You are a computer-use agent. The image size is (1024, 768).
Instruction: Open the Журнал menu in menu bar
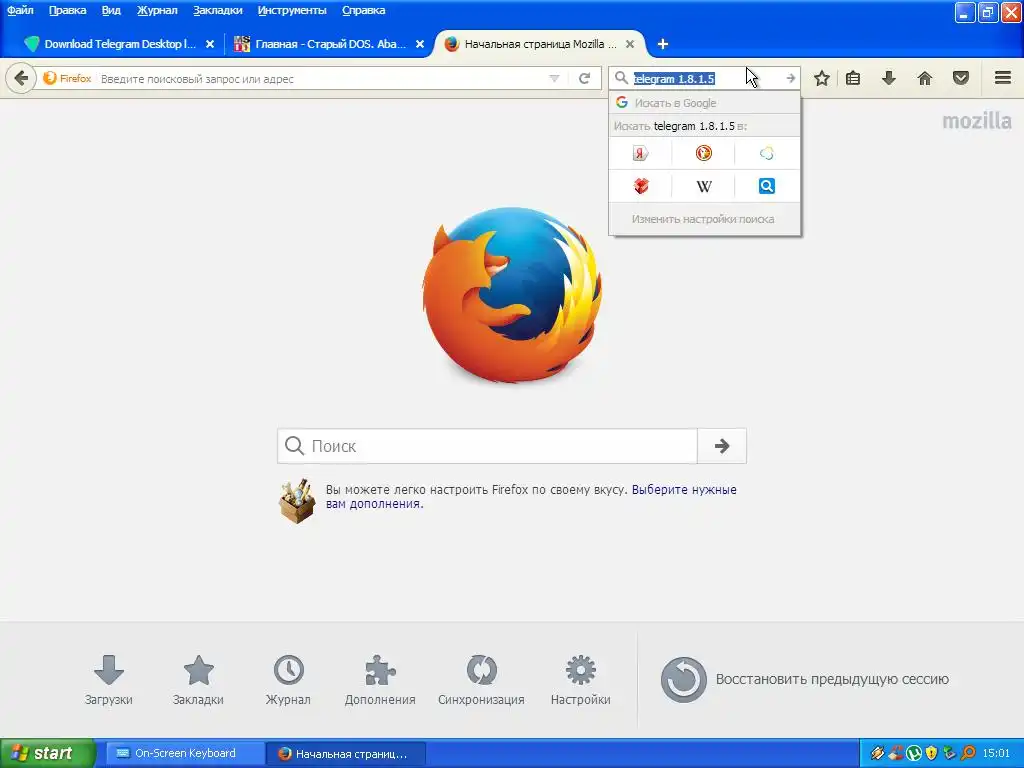[157, 10]
